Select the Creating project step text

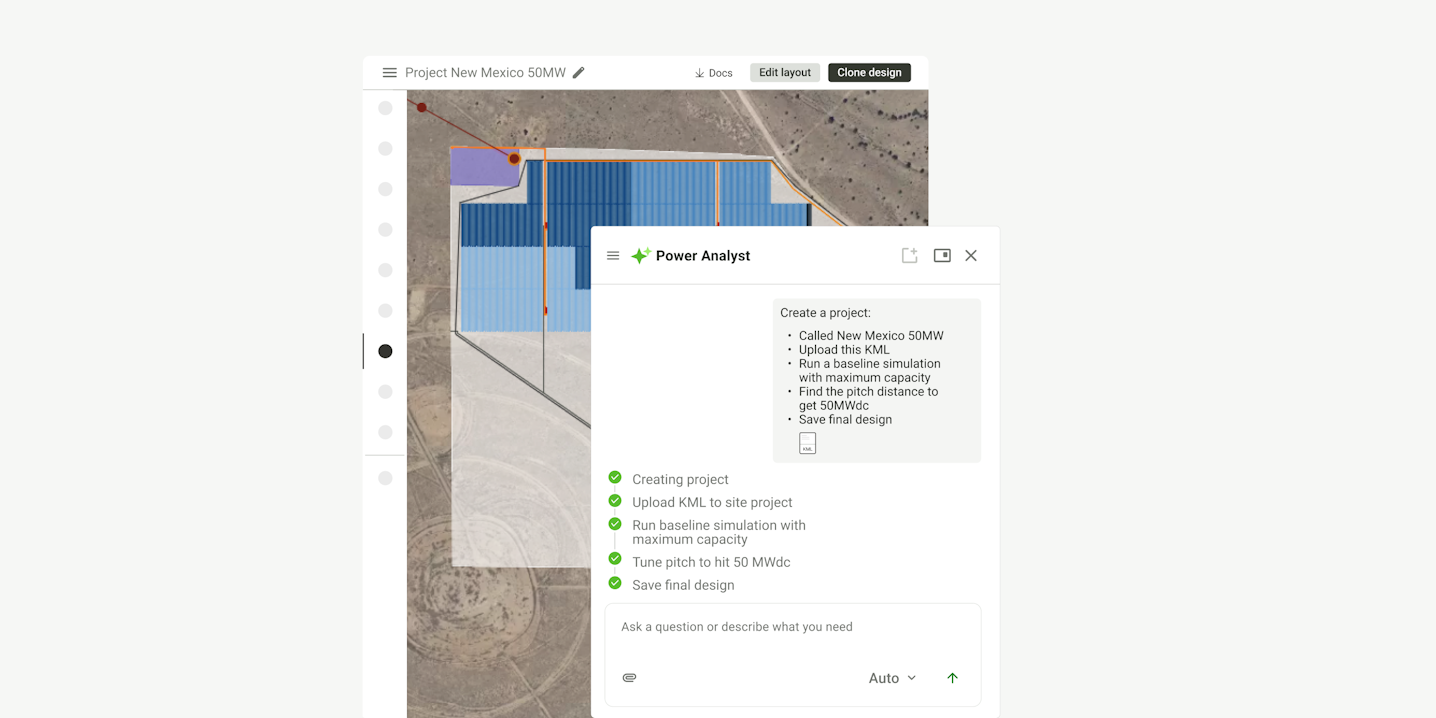tap(680, 480)
